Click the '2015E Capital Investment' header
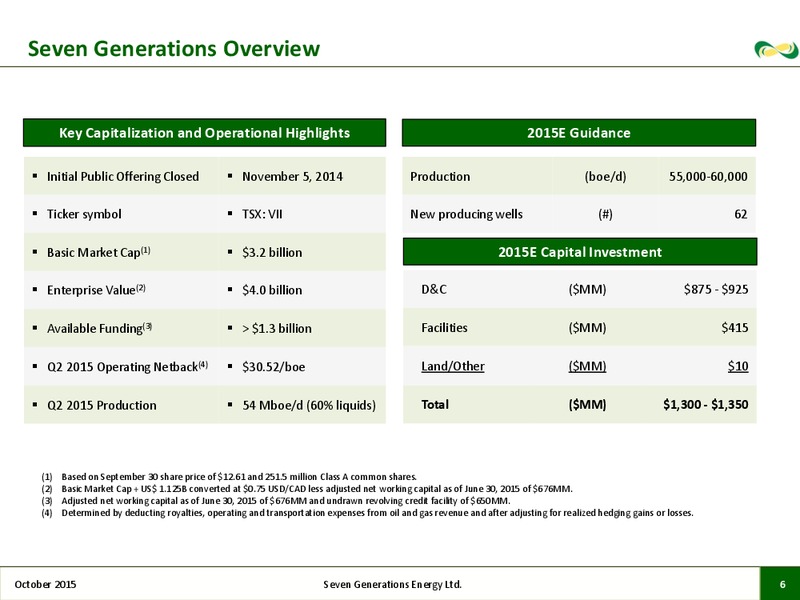This screenshot has height=600, width=800. pyautogui.click(x=580, y=252)
